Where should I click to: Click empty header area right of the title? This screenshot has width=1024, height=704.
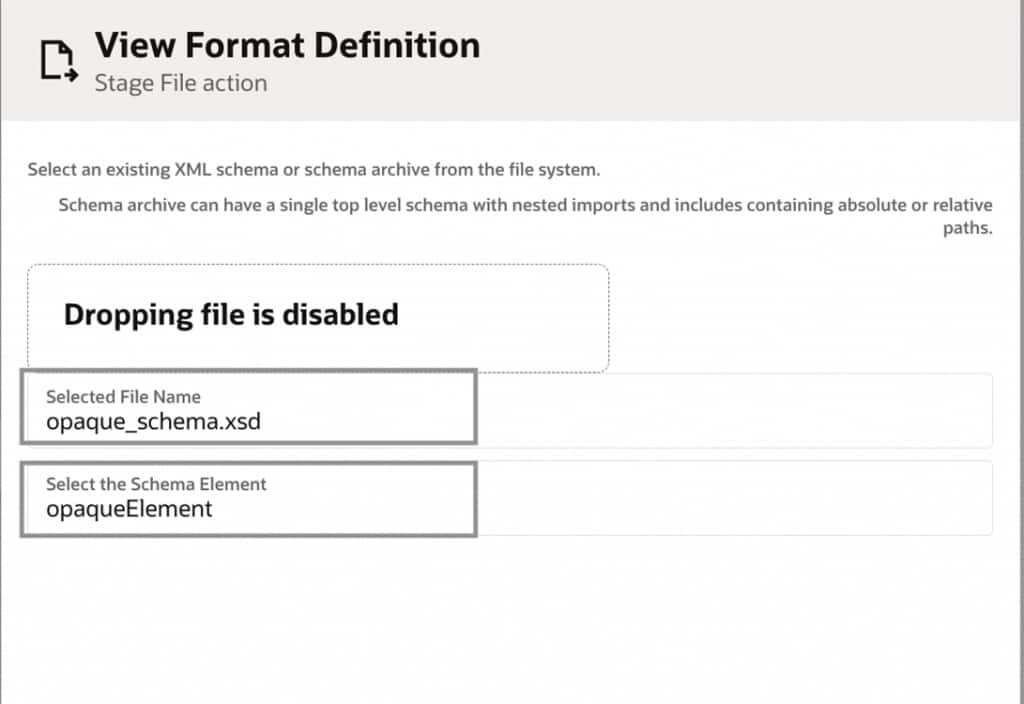pyautogui.click(x=750, y=60)
